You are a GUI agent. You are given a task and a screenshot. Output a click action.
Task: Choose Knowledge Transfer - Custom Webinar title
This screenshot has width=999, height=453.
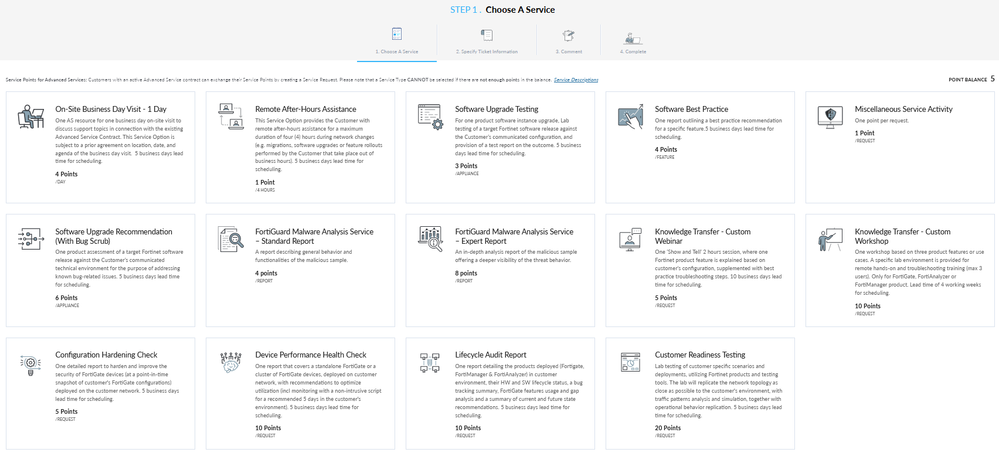tap(703, 236)
